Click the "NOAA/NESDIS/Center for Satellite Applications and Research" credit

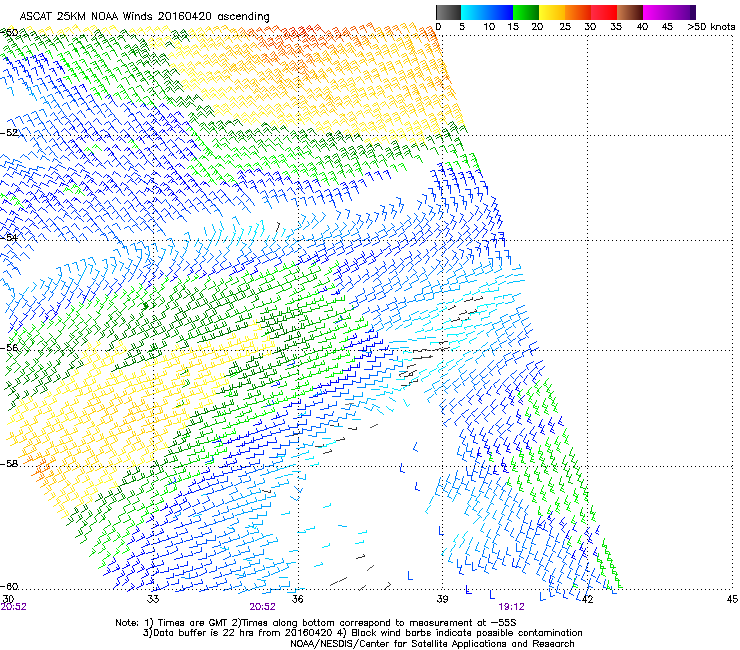click(x=432, y=643)
